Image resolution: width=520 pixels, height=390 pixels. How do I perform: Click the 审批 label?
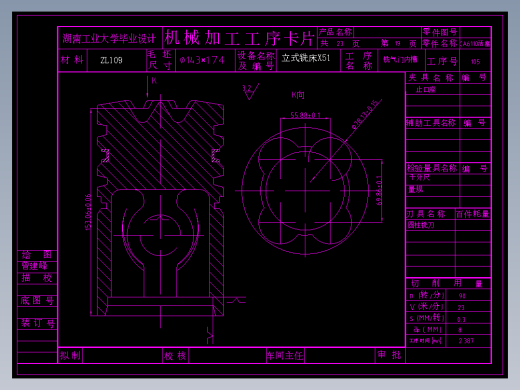(389, 355)
